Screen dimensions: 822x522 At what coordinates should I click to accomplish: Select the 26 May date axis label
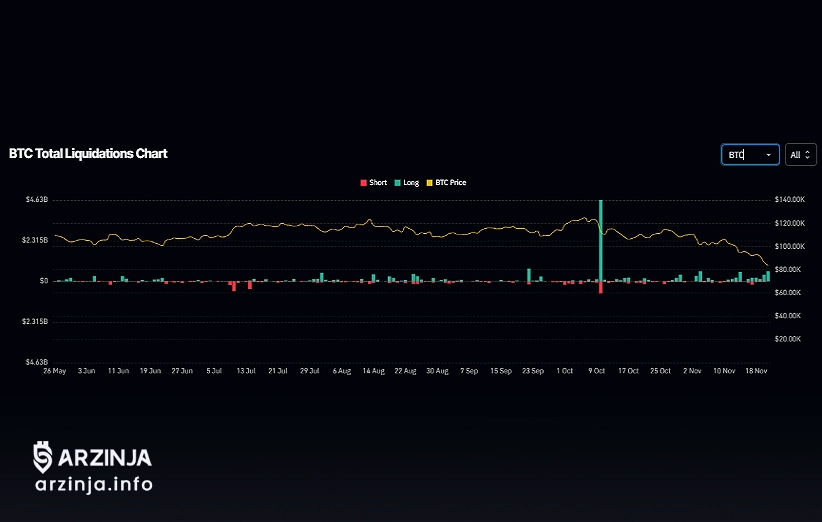(54, 370)
